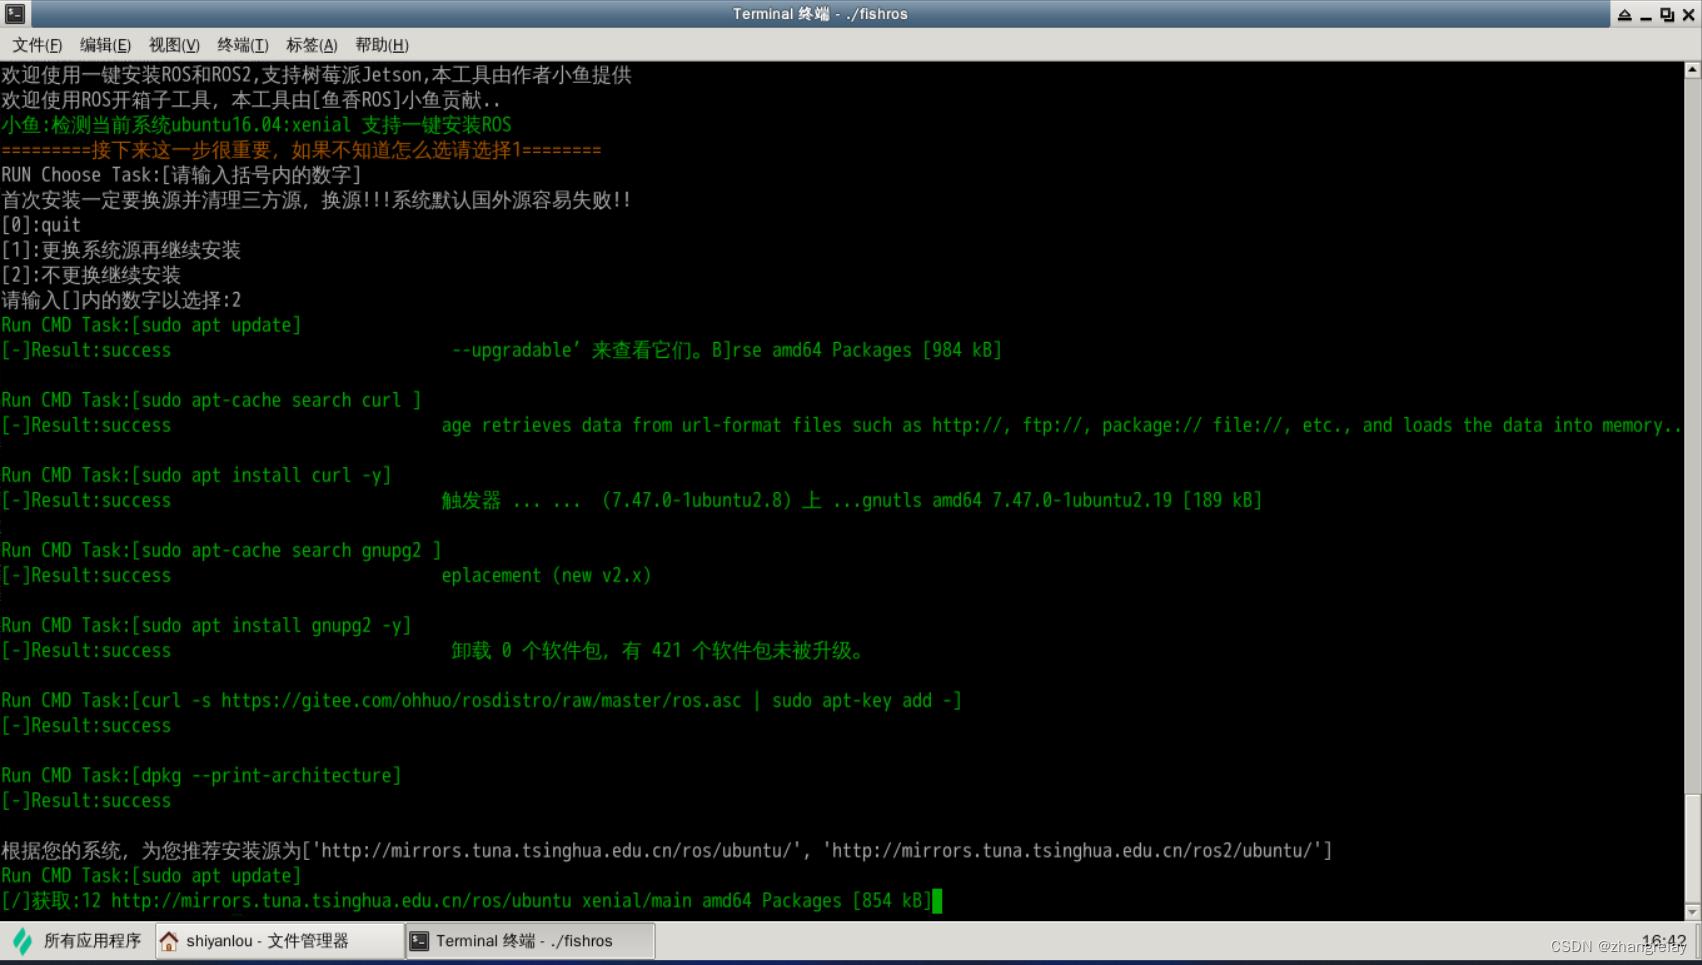Click the gitee ros.asc URL text

click(x=481, y=701)
